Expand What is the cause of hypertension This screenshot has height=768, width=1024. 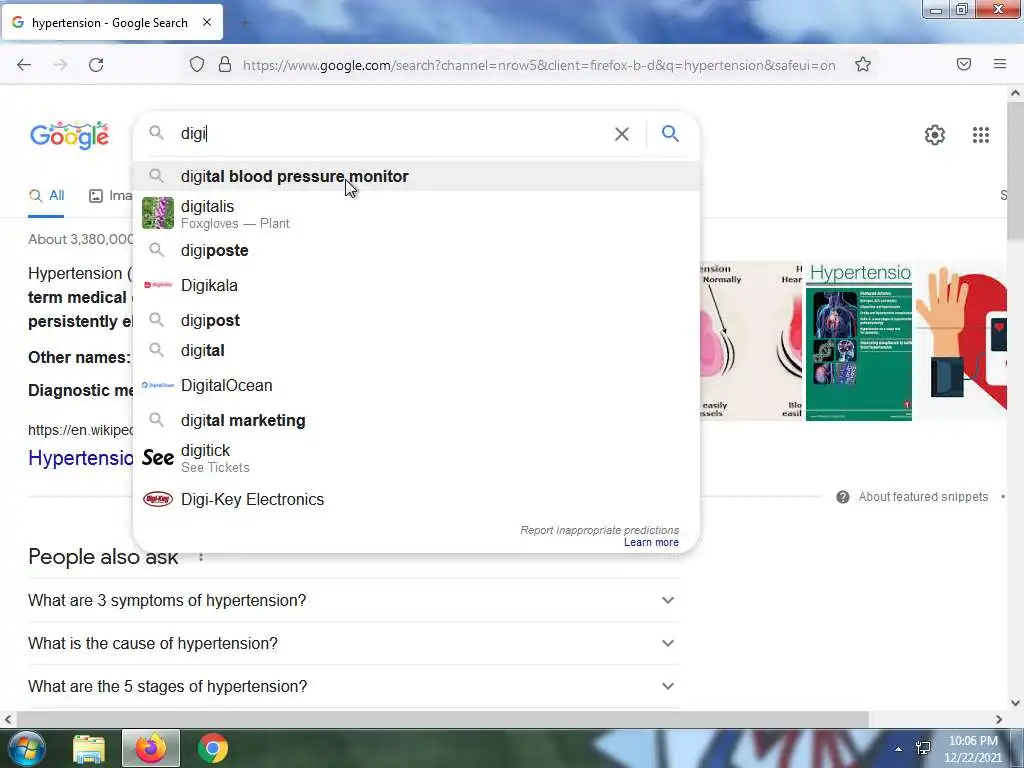click(x=354, y=643)
